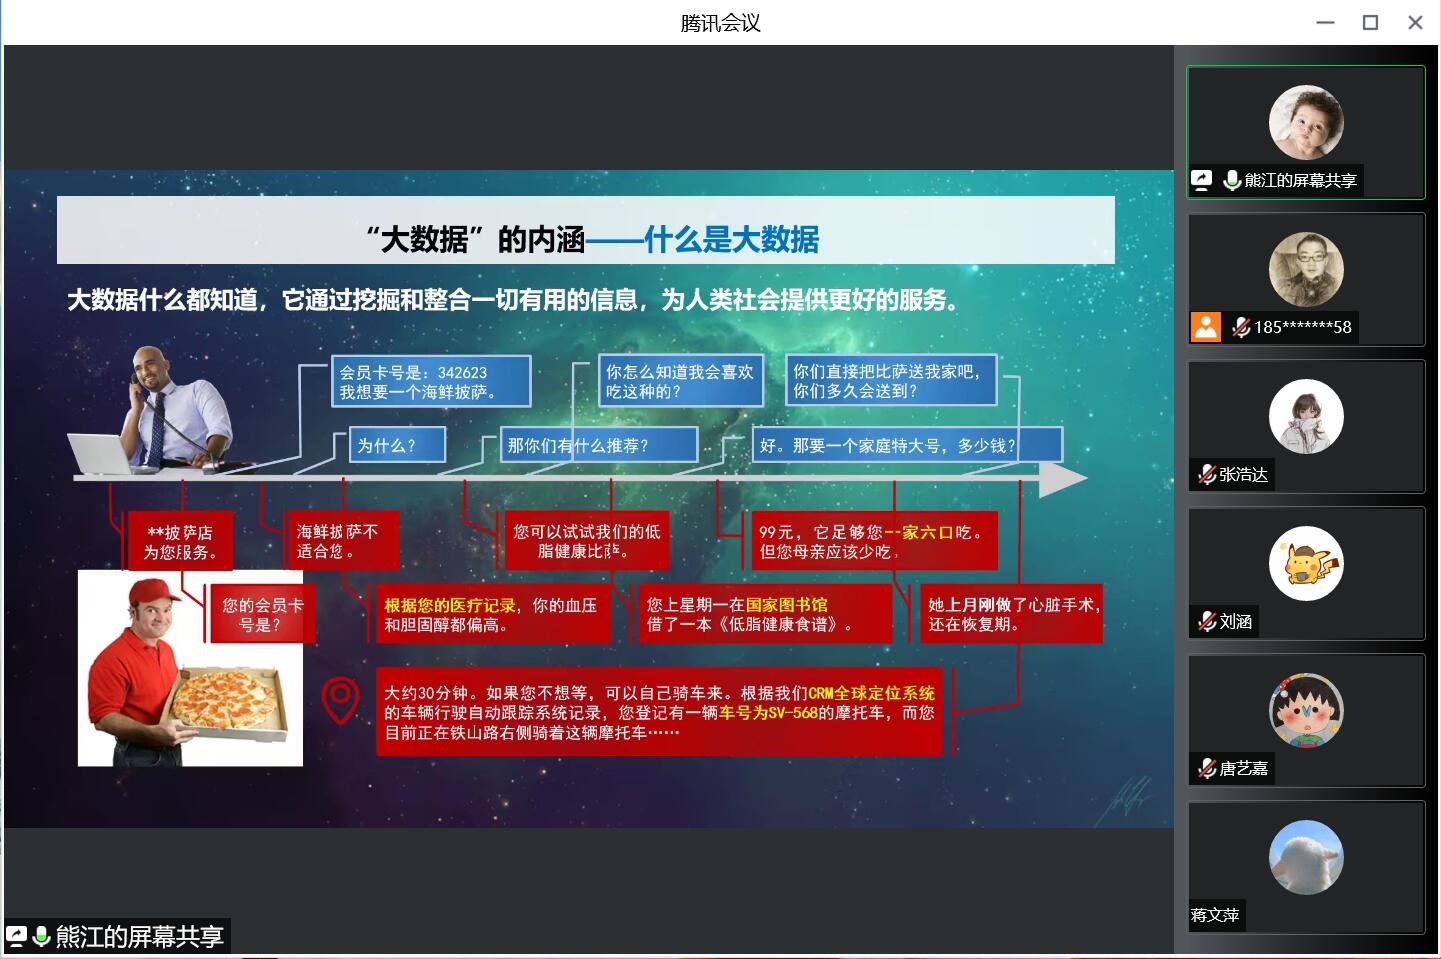Minimize the 腾讯会议 window
1441x959 pixels.
(1325, 22)
